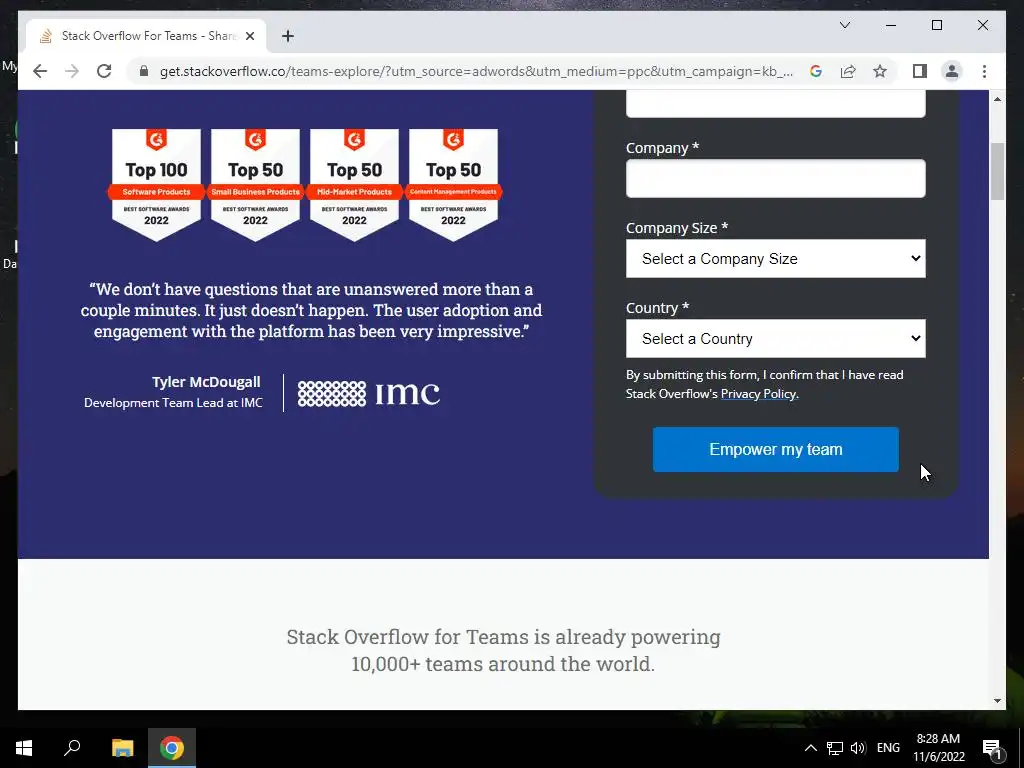Share this page icon

tap(848, 71)
